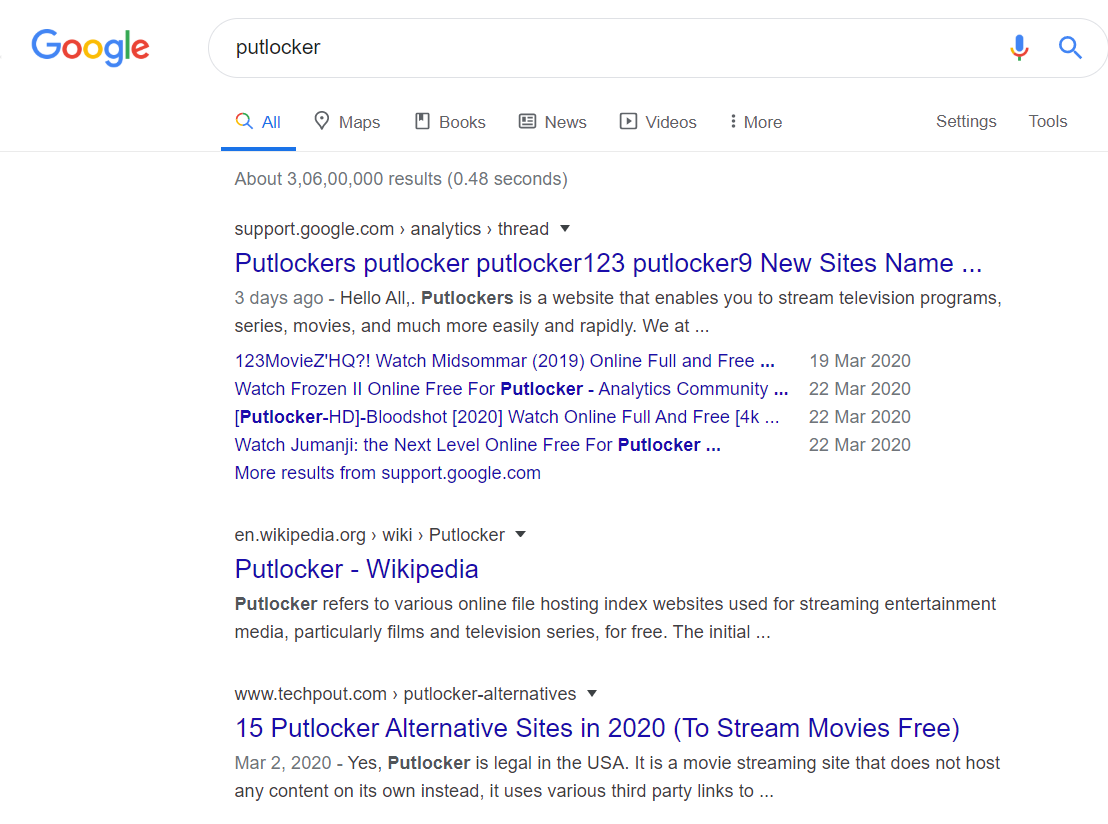Viewport: 1108px width, 824px height.
Task: Expand dropdown arrow beside www.techpout.com result
Action: point(592,694)
